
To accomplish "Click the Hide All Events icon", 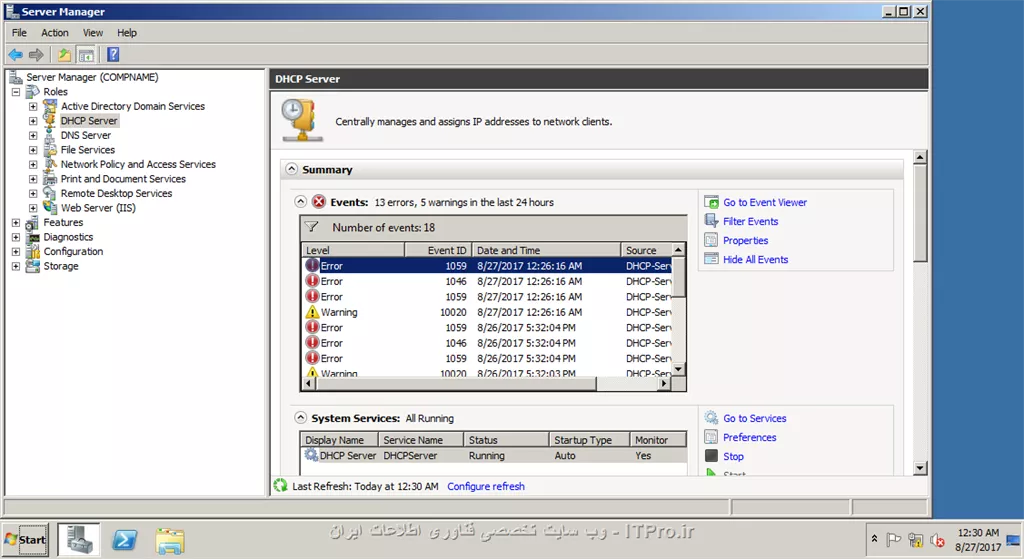I will (711, 259).
